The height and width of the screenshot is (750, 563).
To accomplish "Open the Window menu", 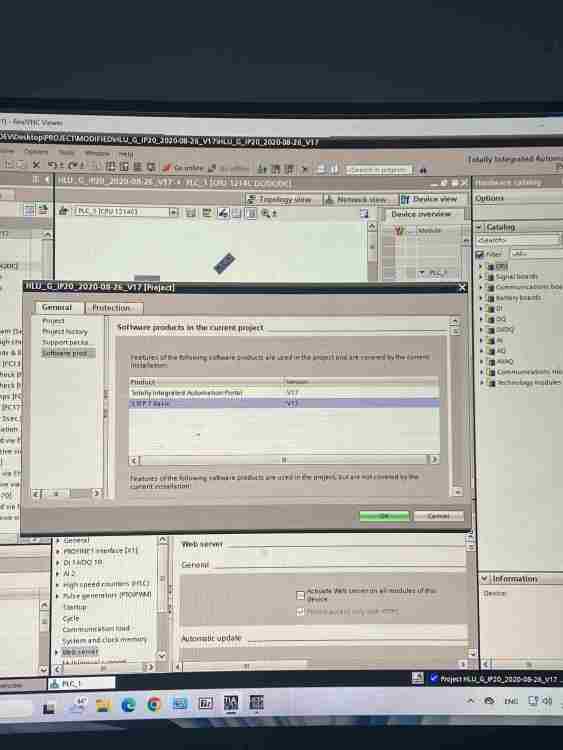I will 97,154.
